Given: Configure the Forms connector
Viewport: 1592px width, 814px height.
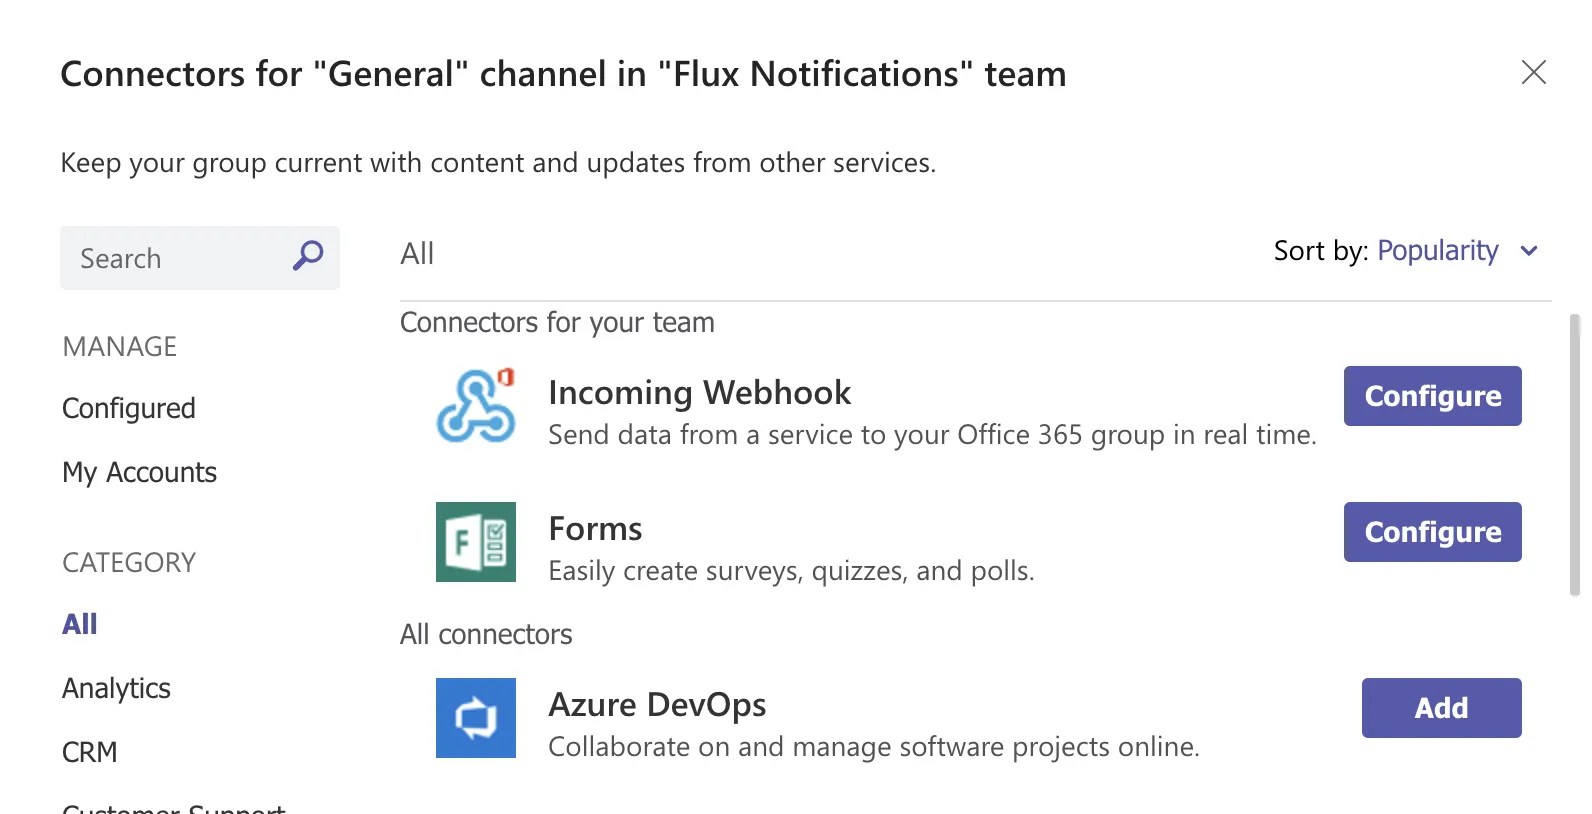Looking at the screenshot, I should pyautogui.click(x=1433, y=532).
